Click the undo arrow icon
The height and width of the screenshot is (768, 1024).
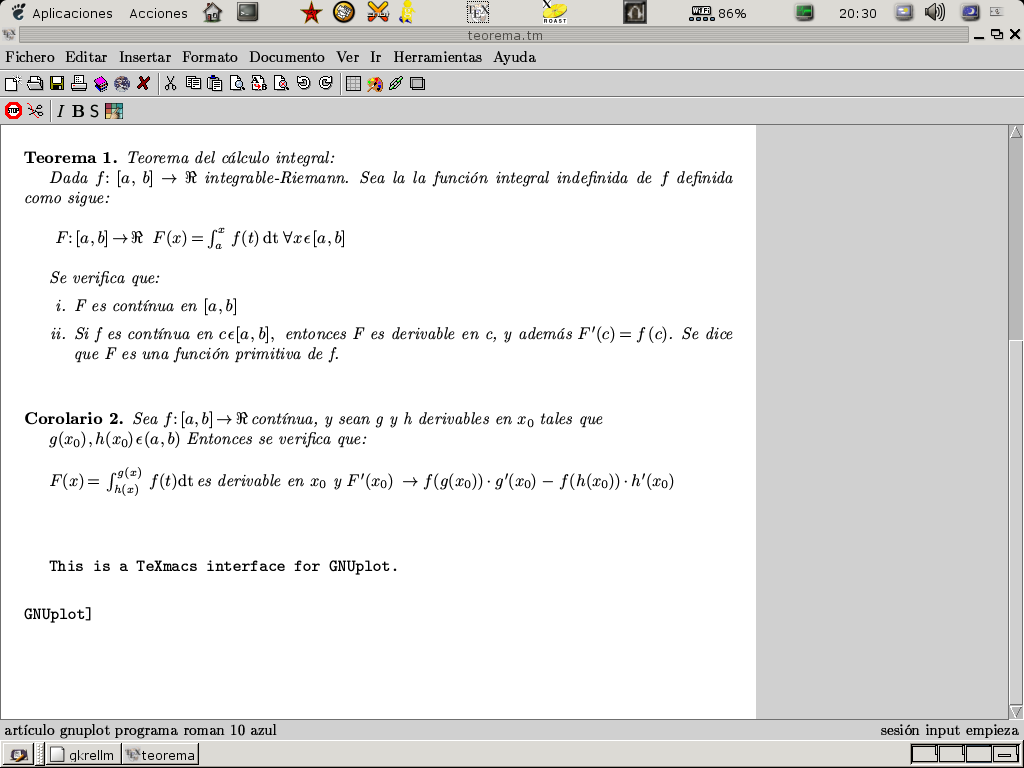304,84
